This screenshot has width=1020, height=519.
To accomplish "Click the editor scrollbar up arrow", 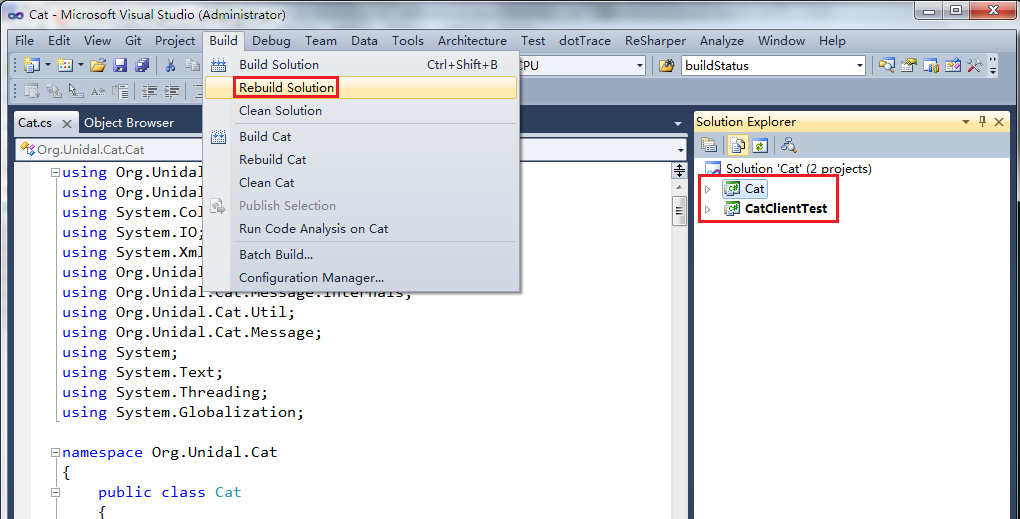I will click(x=679, y=187).
